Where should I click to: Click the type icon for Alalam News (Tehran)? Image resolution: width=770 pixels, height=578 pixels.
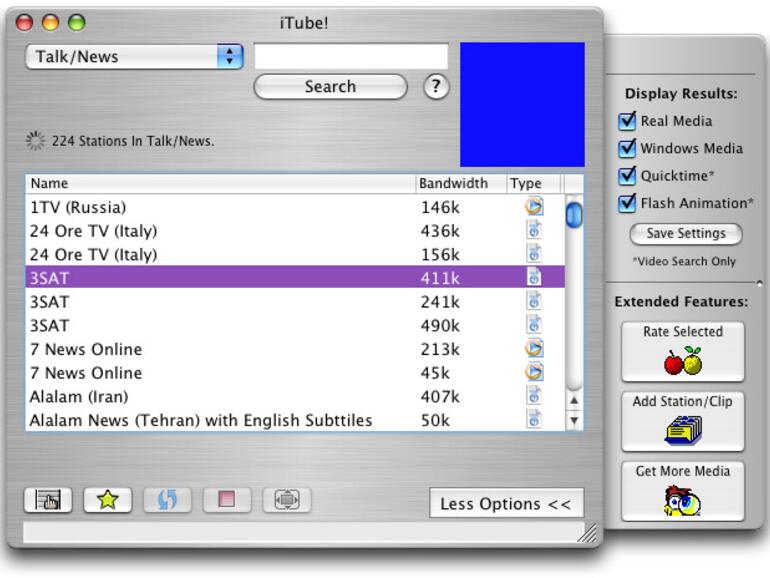pyautogui.click(x=534, y=419)
